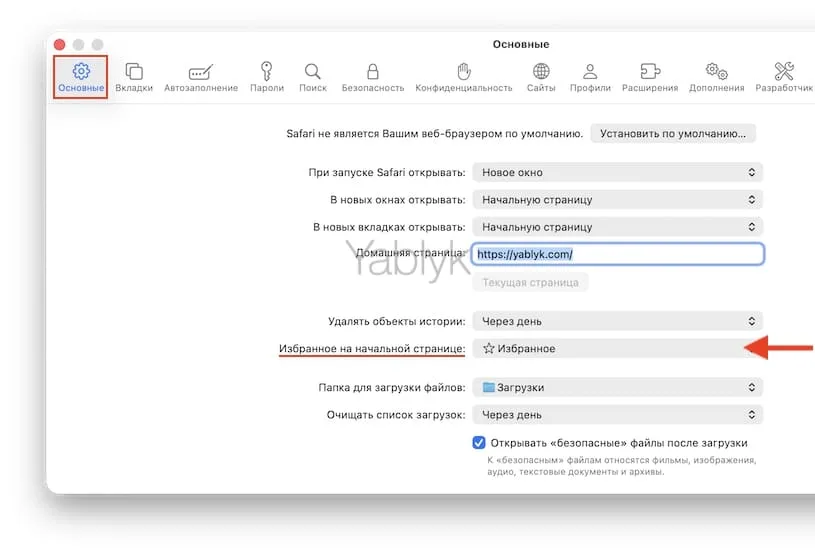Toggle the Открывать «безопасные» файлы checkbox
Viewport: 815px width, 555px height.
[x=479, y=442]
